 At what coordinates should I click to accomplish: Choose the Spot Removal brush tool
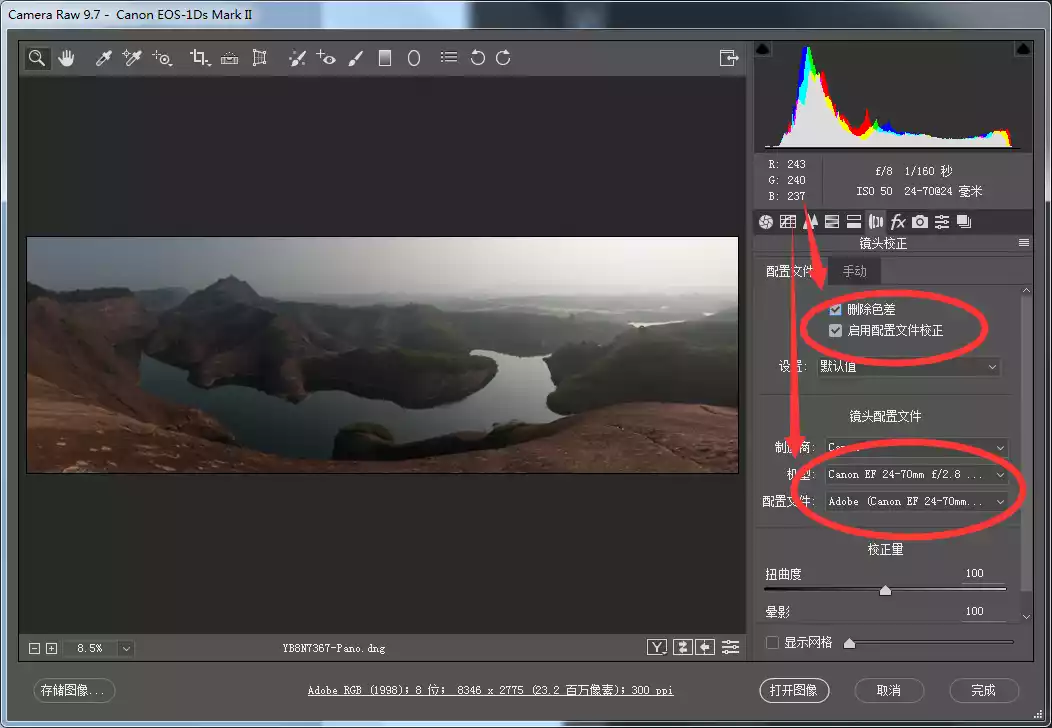[x=297, y=58]
